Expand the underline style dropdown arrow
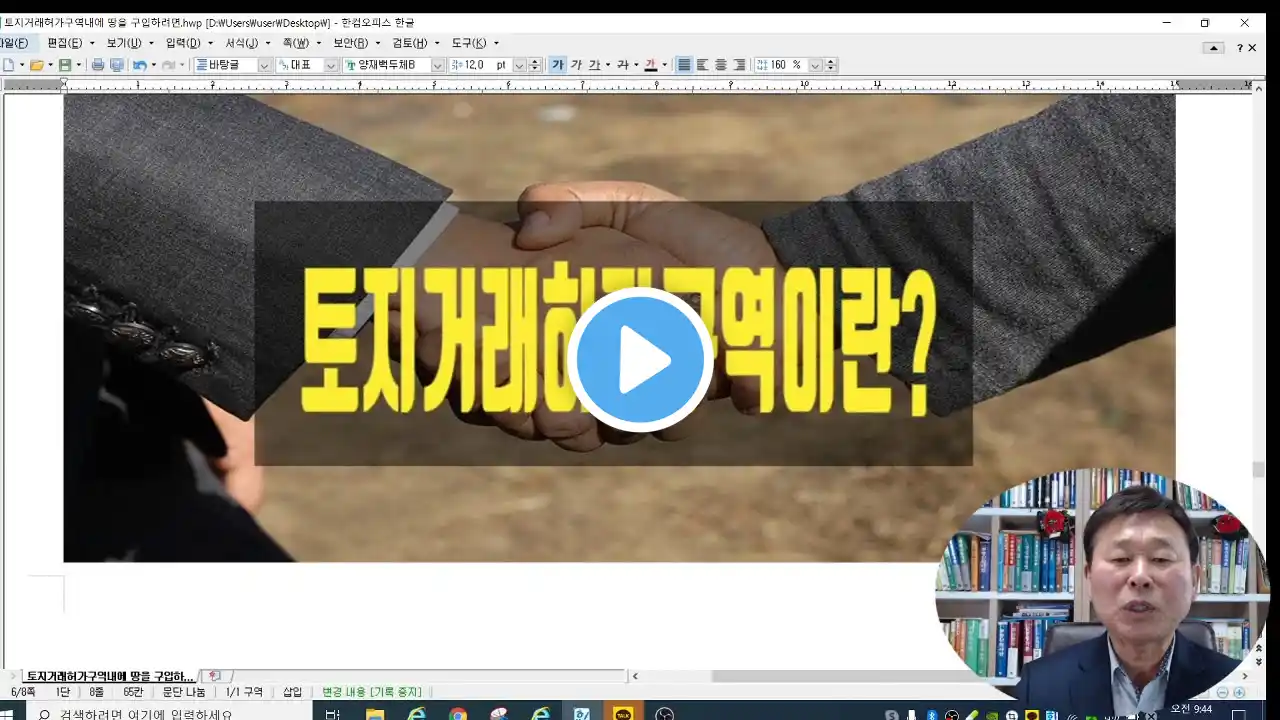 (x=608, y=65)
